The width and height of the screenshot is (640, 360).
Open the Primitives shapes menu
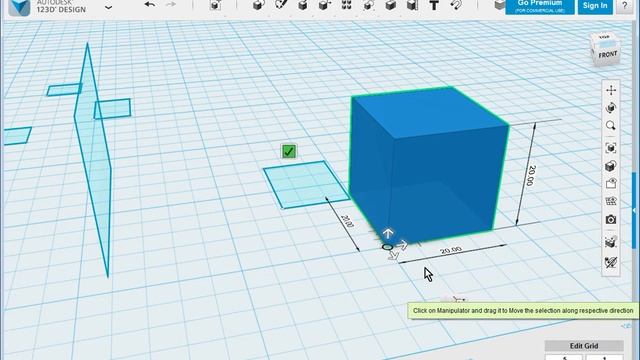258,5
